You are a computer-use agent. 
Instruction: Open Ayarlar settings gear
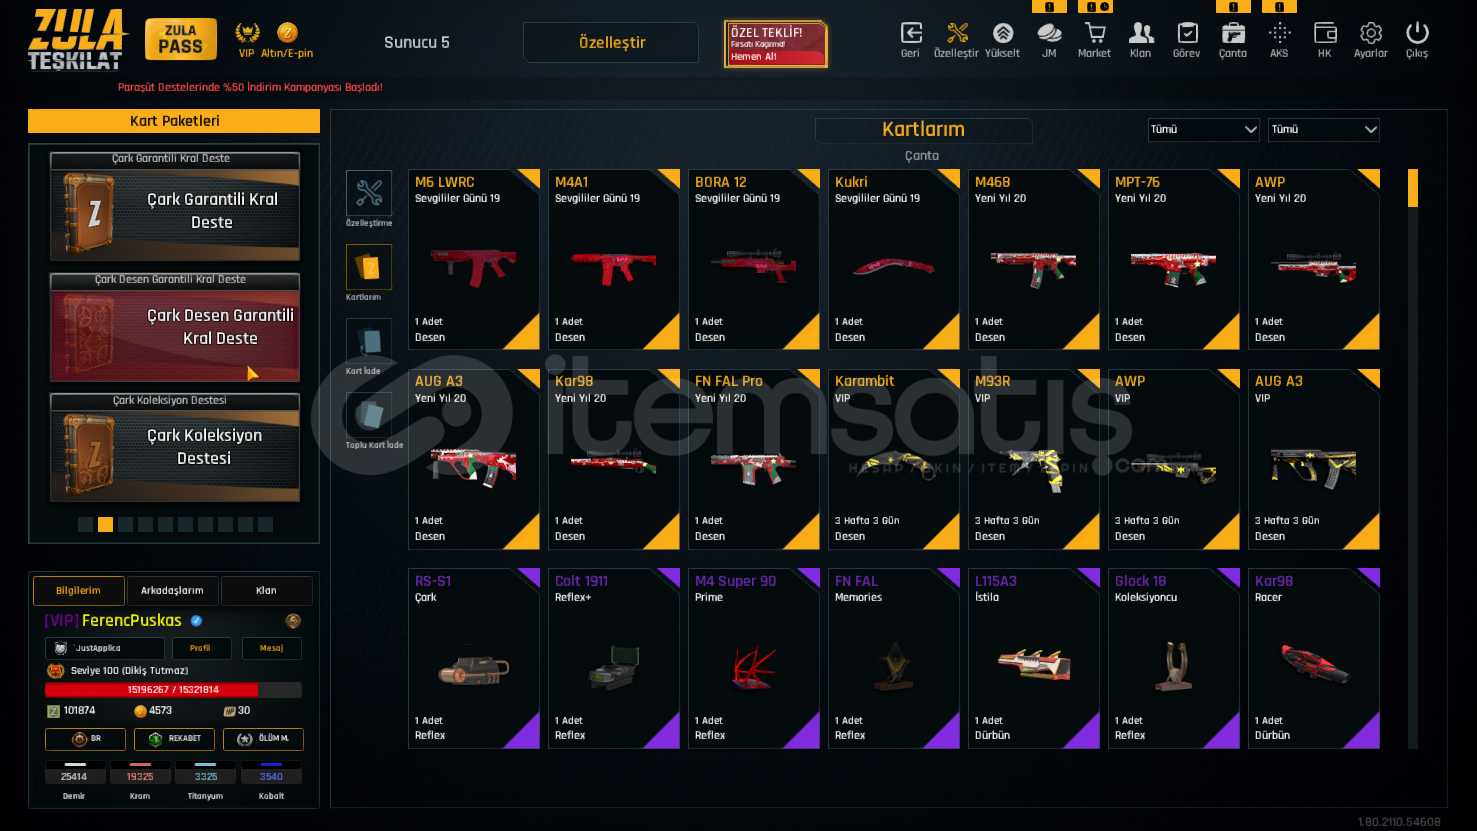click(x=1371, y=34)
